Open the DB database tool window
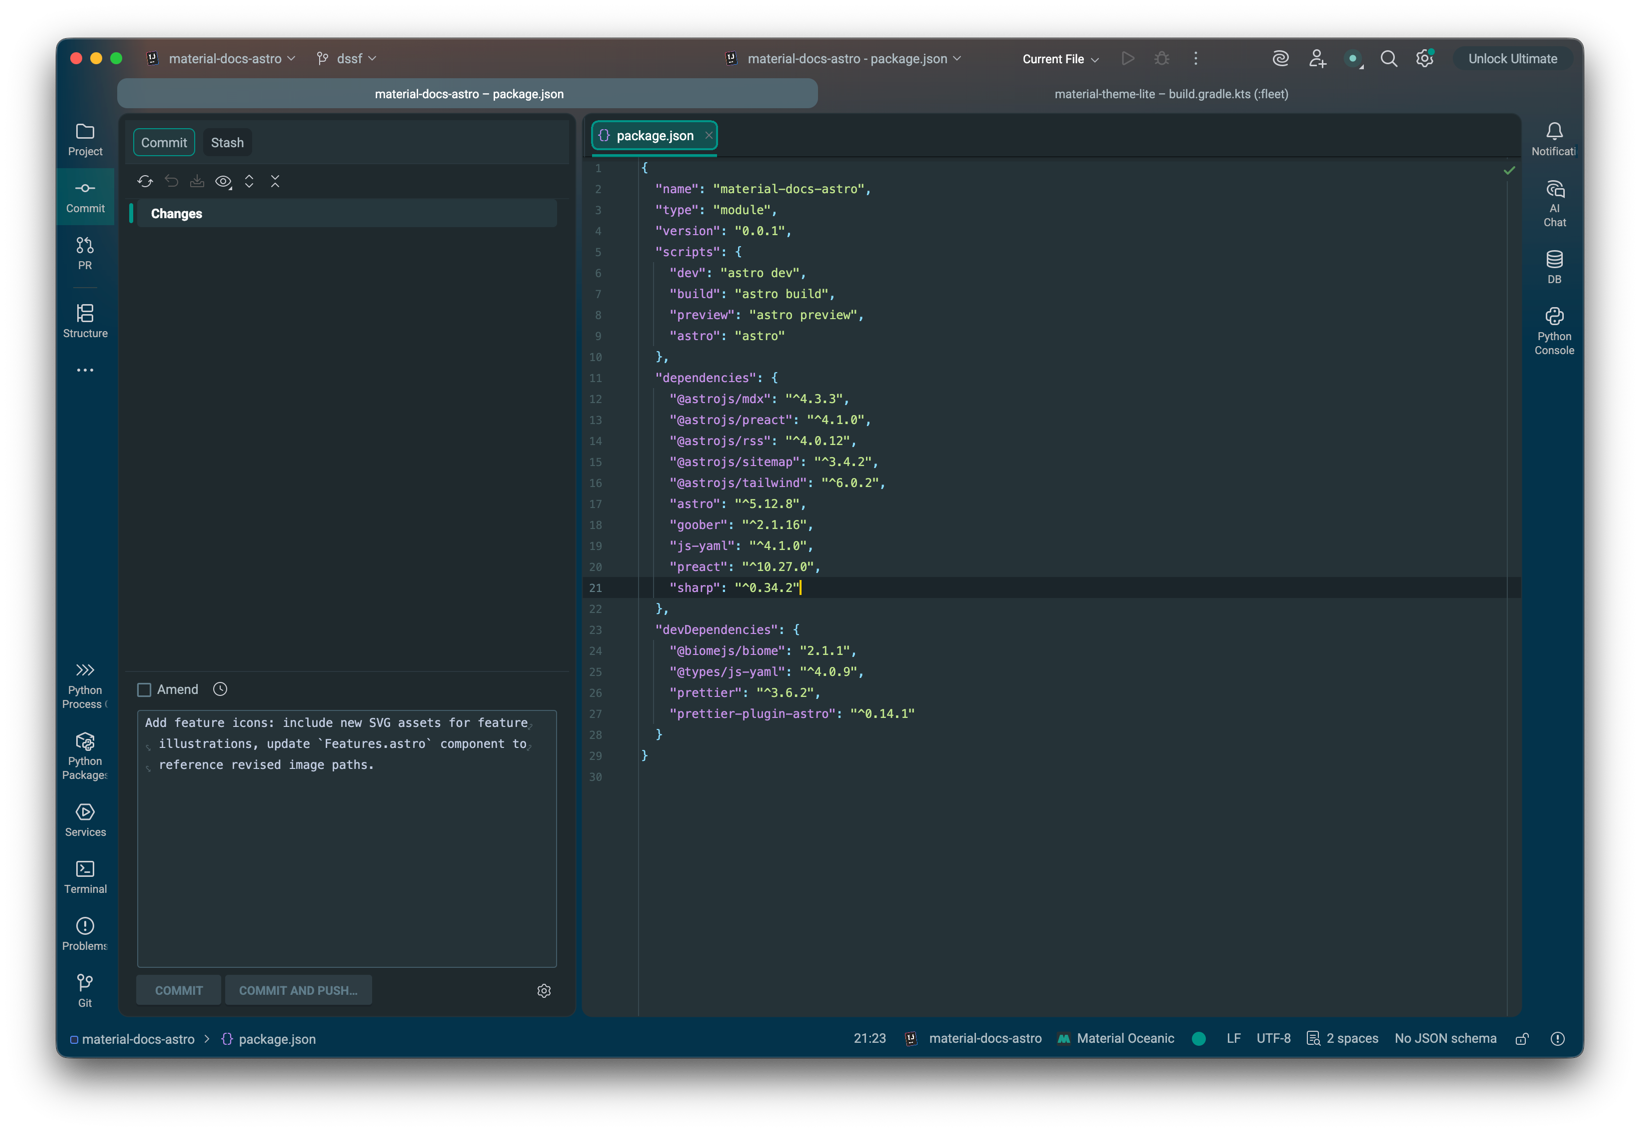 (x=1554, y=267)
